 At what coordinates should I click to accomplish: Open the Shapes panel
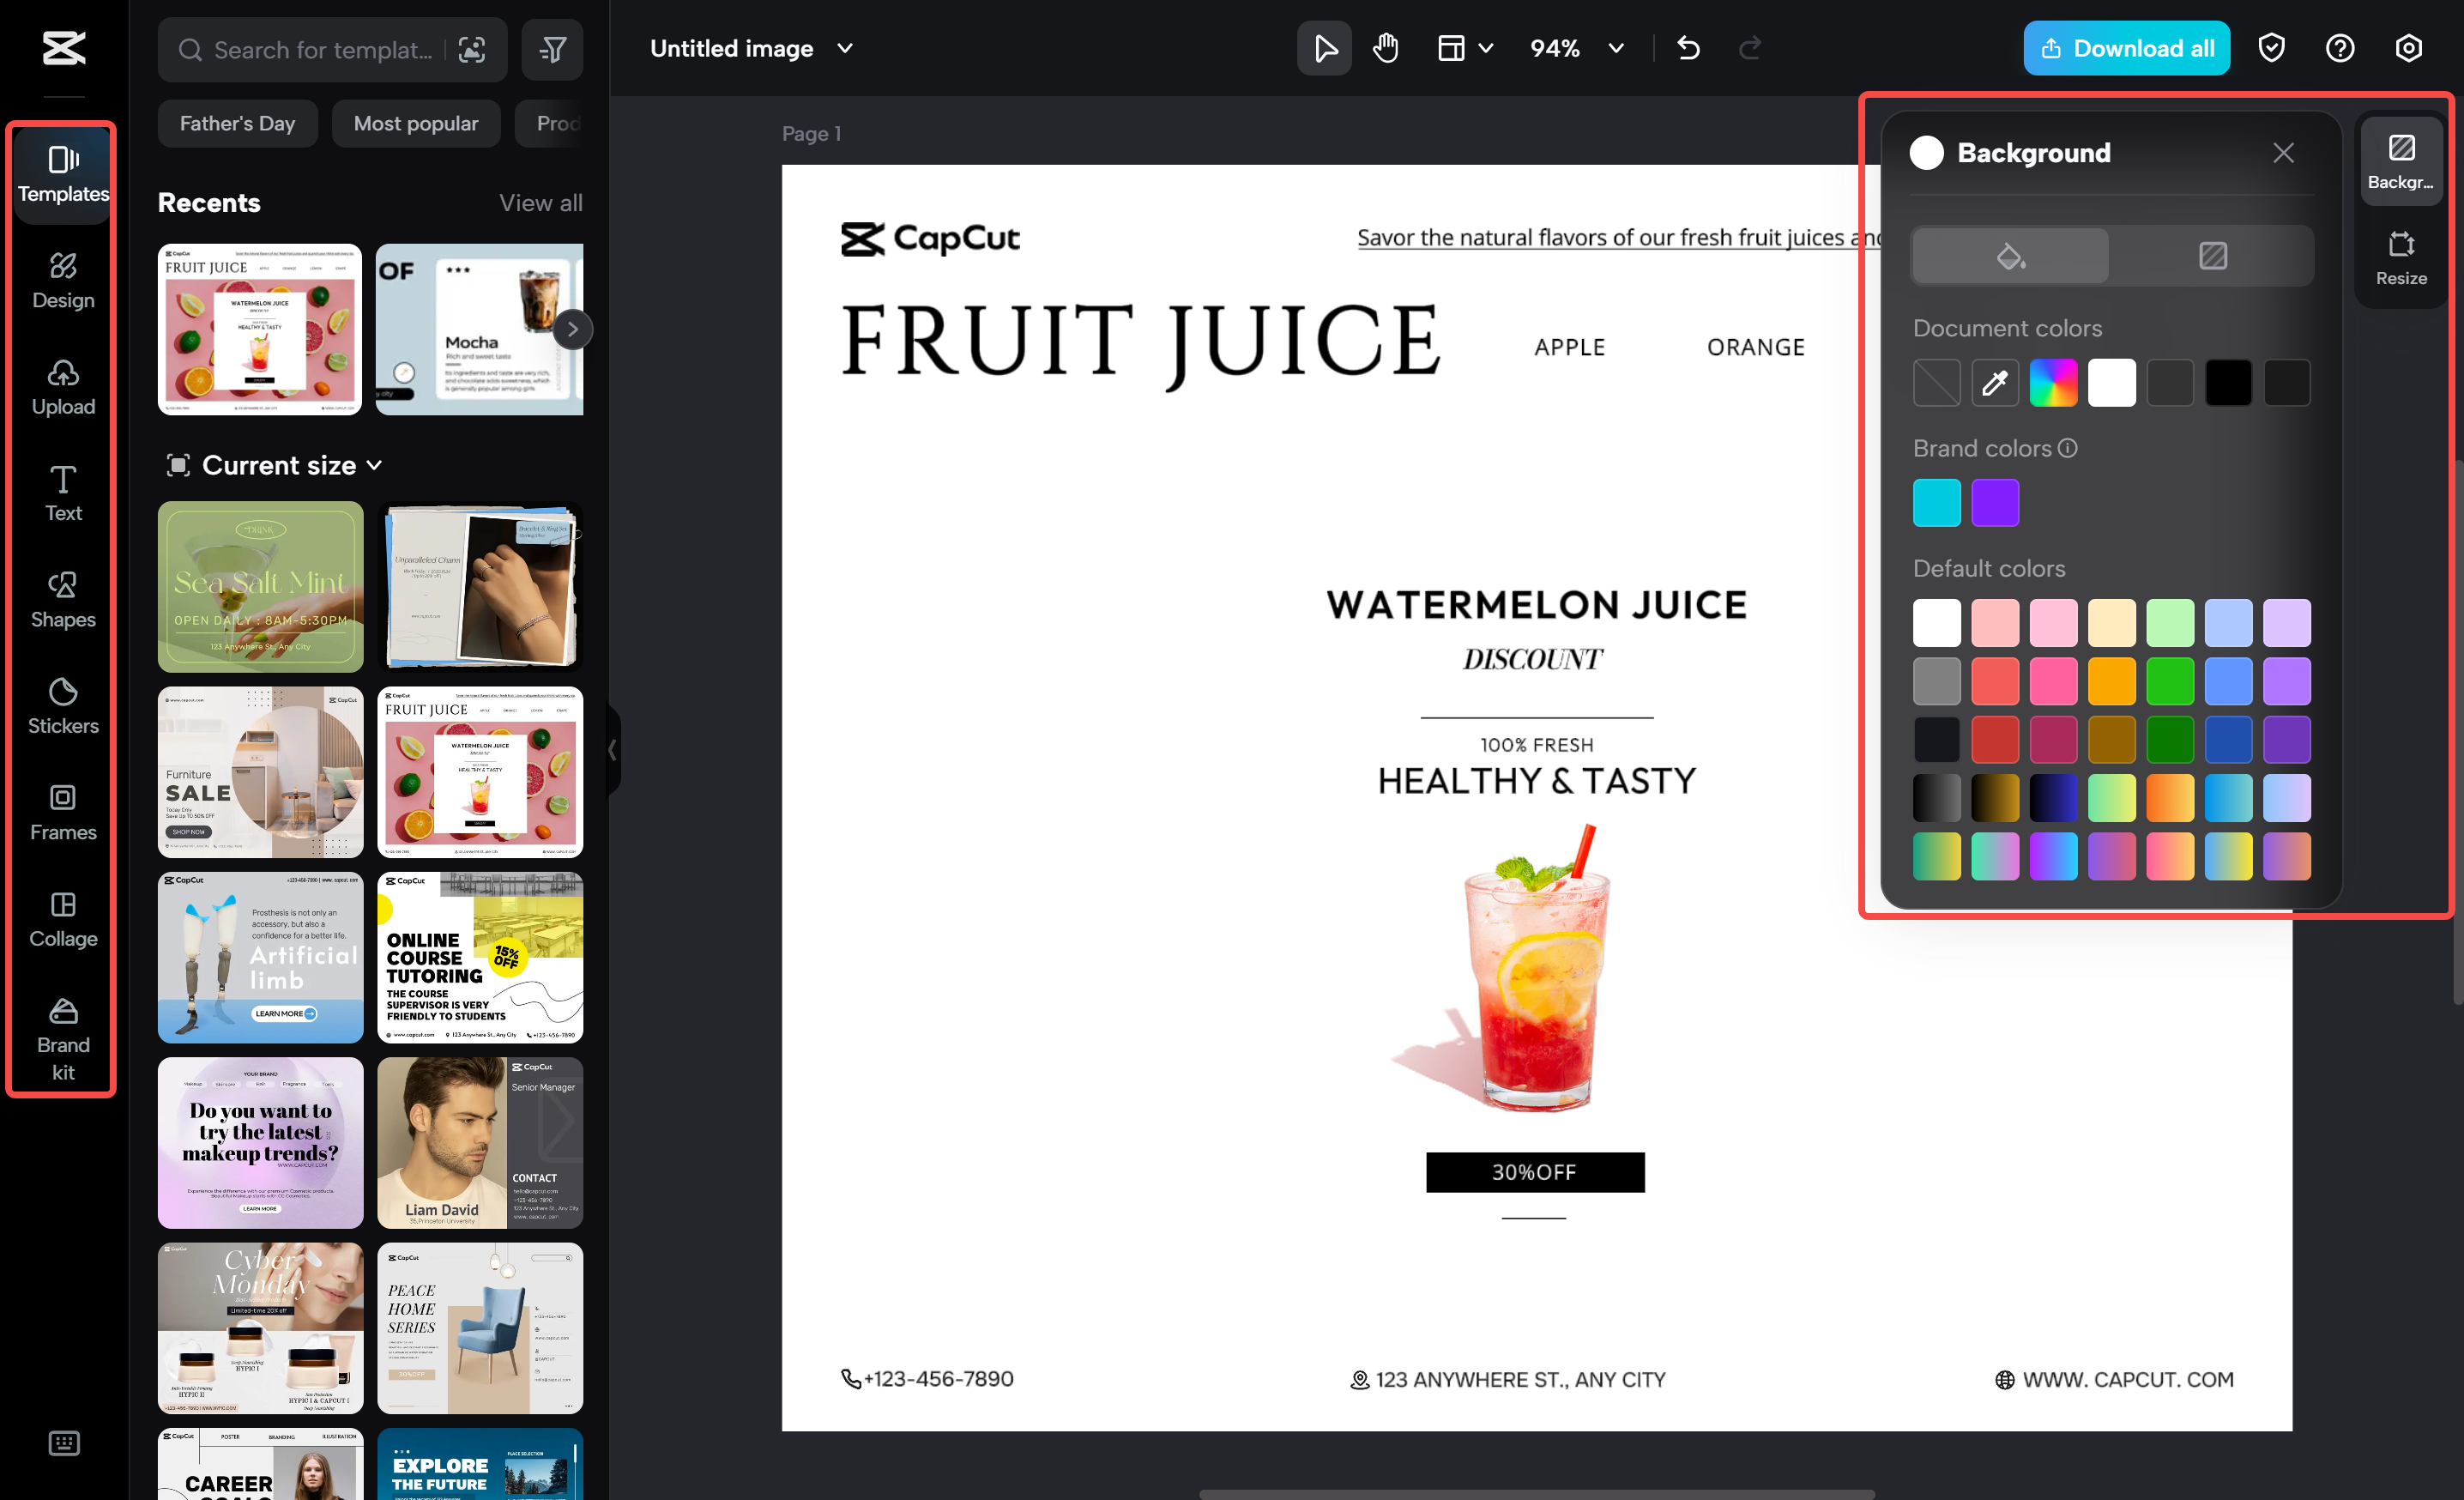pyautogui.click(x=63, y=599)
